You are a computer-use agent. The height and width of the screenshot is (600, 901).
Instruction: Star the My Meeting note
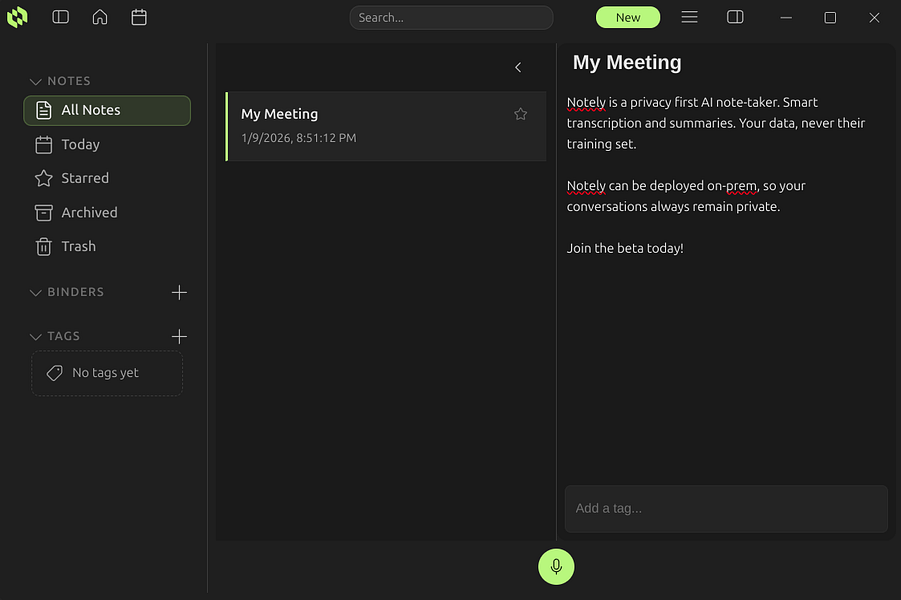521,114
